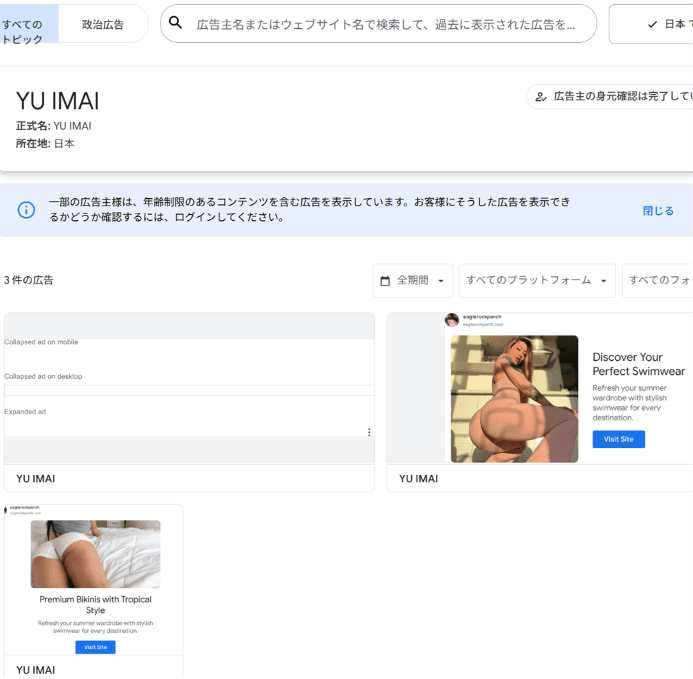Click eaglerockperch avatar on swimwear ad
Screen dimensions: 693x679
click(452, 320)
